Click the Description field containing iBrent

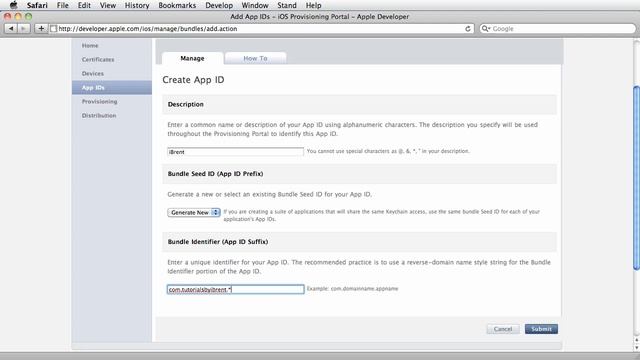(236, 152)
